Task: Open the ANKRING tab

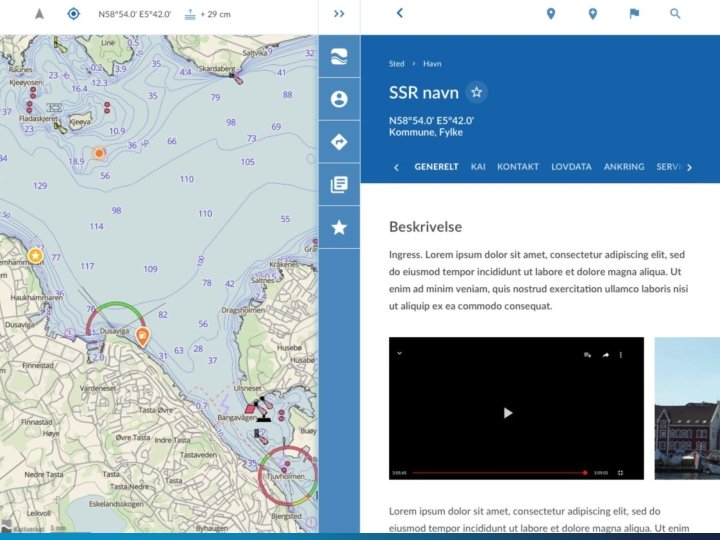Action: [x=624, y=167]
